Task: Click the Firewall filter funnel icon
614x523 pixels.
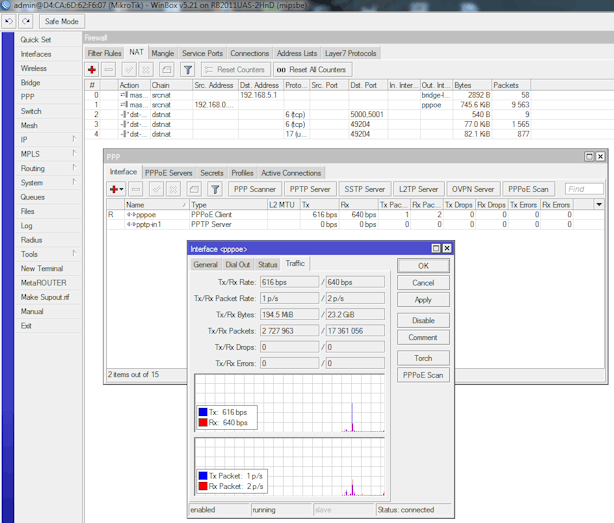Action: pyautogui.click(x=186, y=69)
